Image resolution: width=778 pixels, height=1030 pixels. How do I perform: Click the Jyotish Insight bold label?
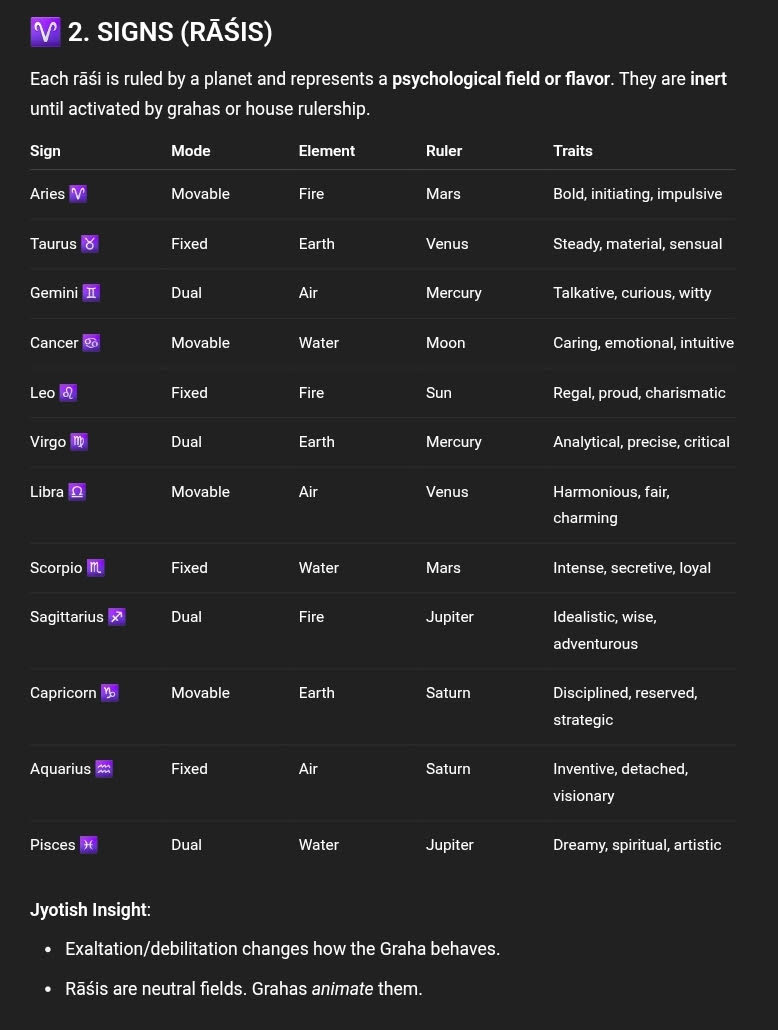89,910
